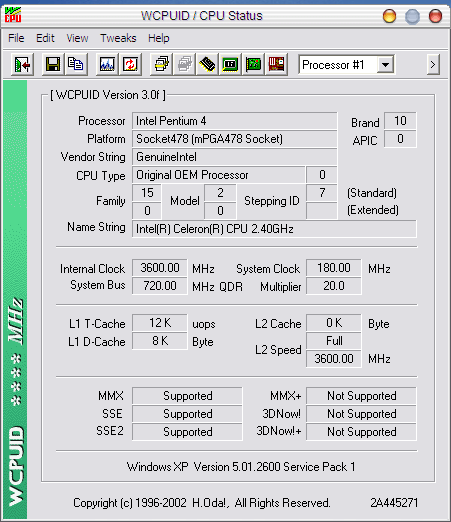
Task: Open the real-time clock graph icon
Action: [107, 64]
